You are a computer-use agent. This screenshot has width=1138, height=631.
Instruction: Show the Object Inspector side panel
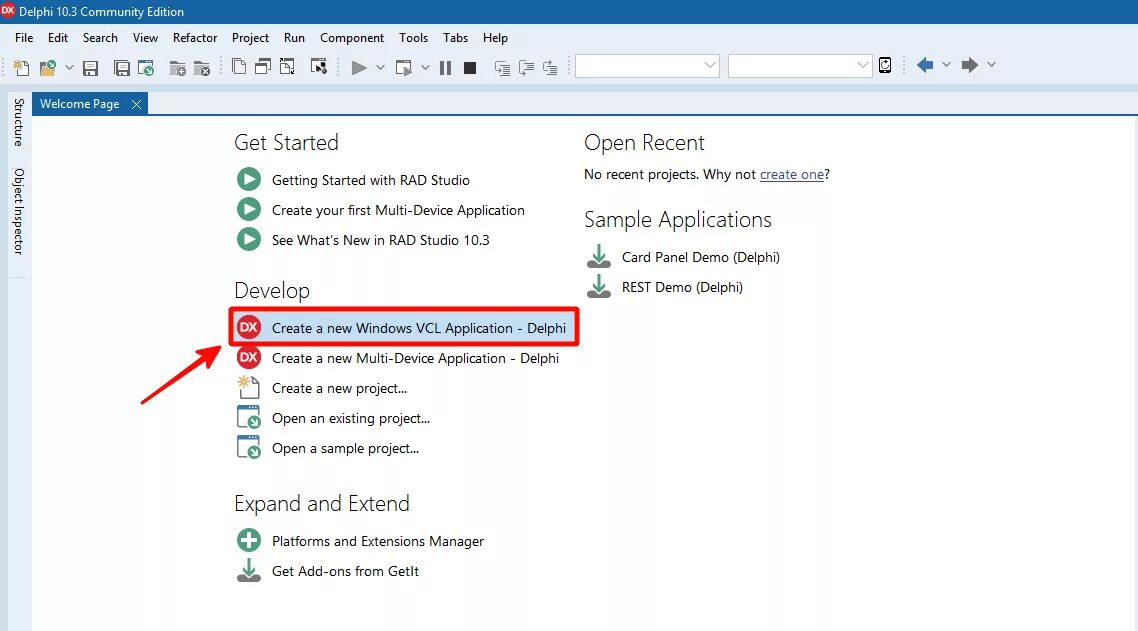coord(19,211)
